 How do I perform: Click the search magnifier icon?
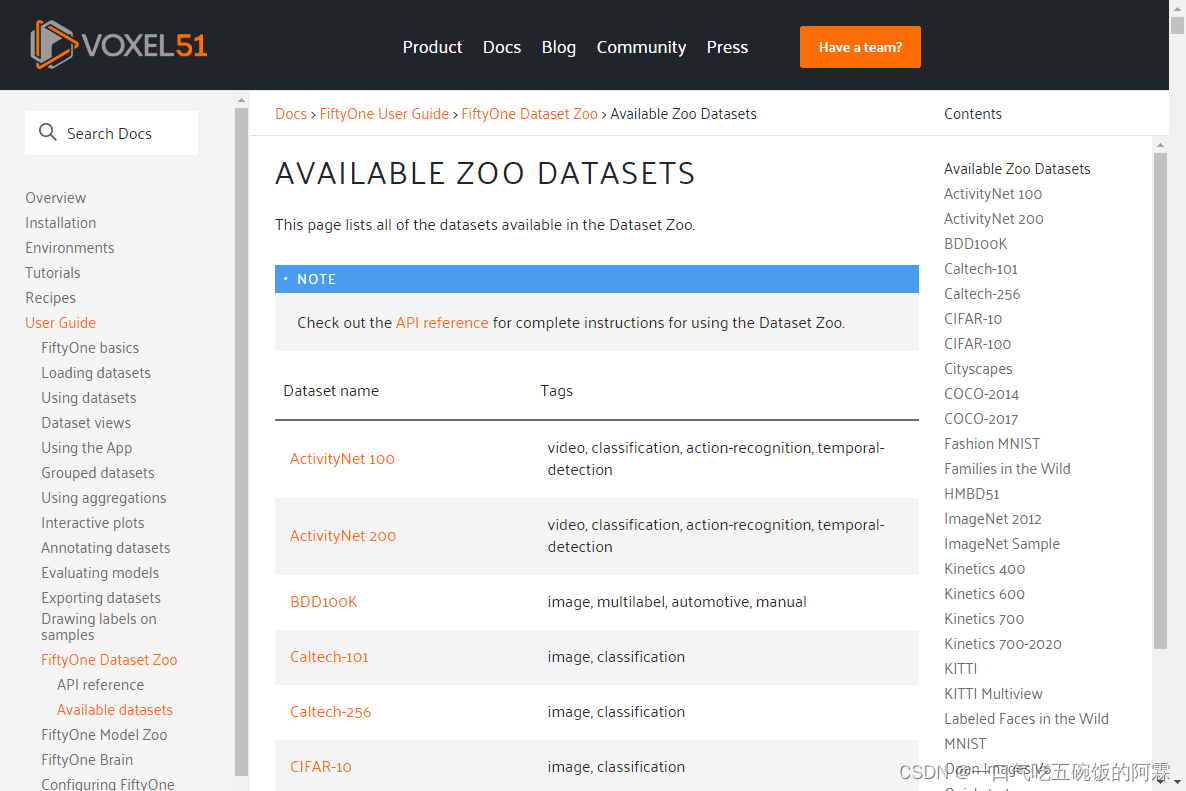48,132
